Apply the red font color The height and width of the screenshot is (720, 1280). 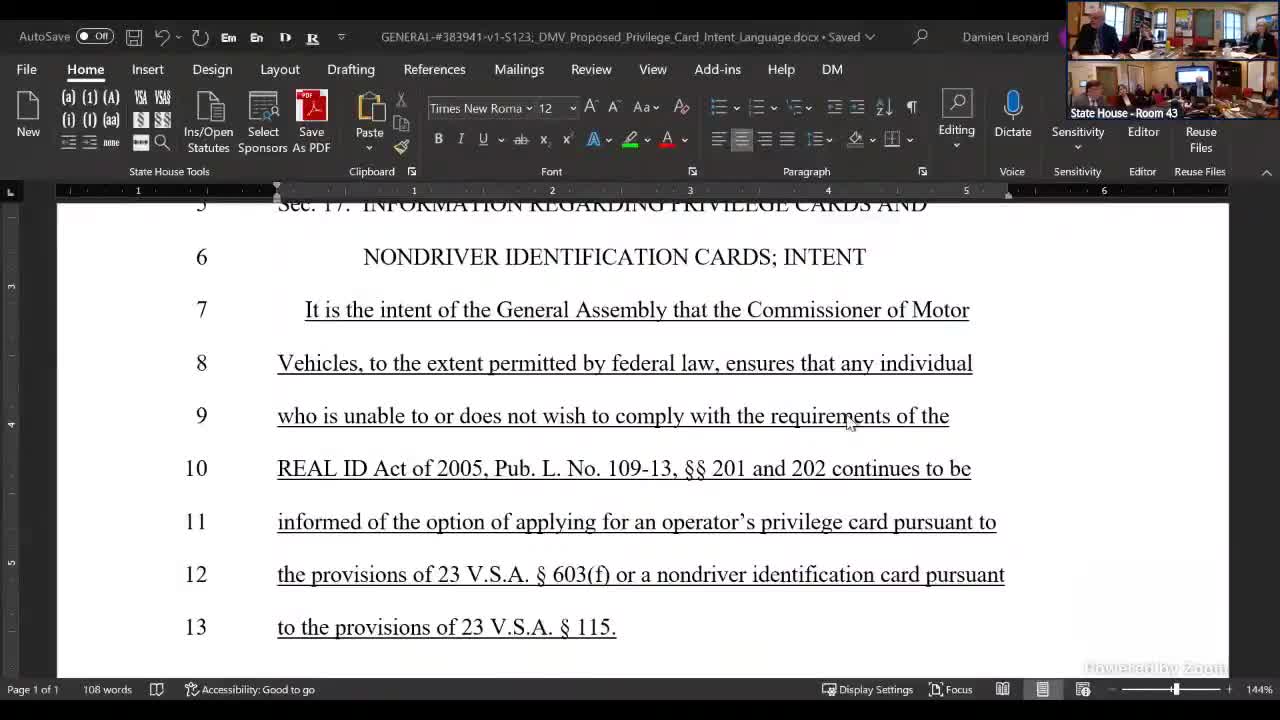click(666, 140)
